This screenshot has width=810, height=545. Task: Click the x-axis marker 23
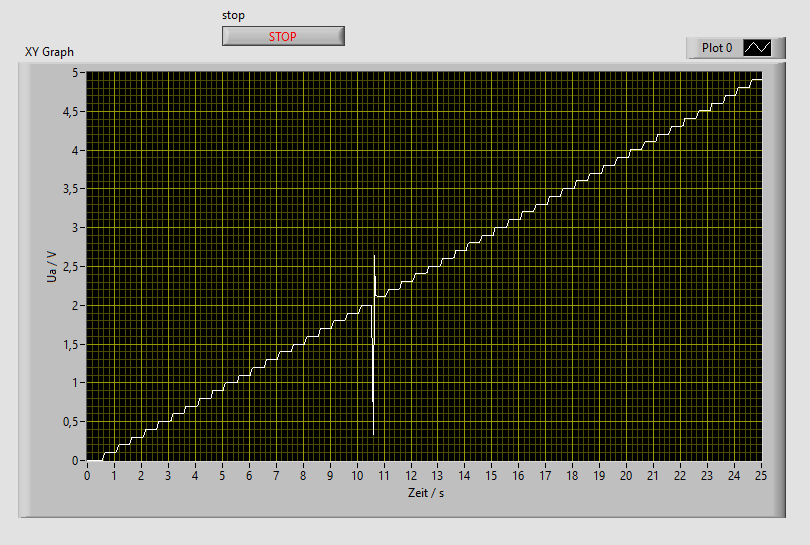[707, 476]
